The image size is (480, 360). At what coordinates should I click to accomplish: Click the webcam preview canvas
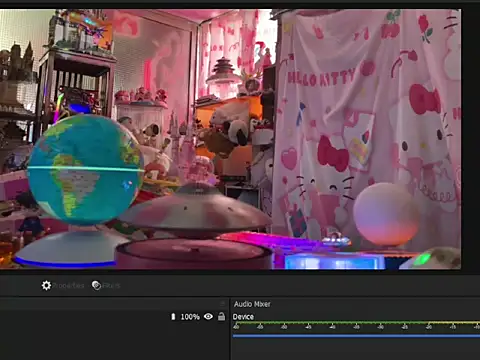click(x=230, y=139)
